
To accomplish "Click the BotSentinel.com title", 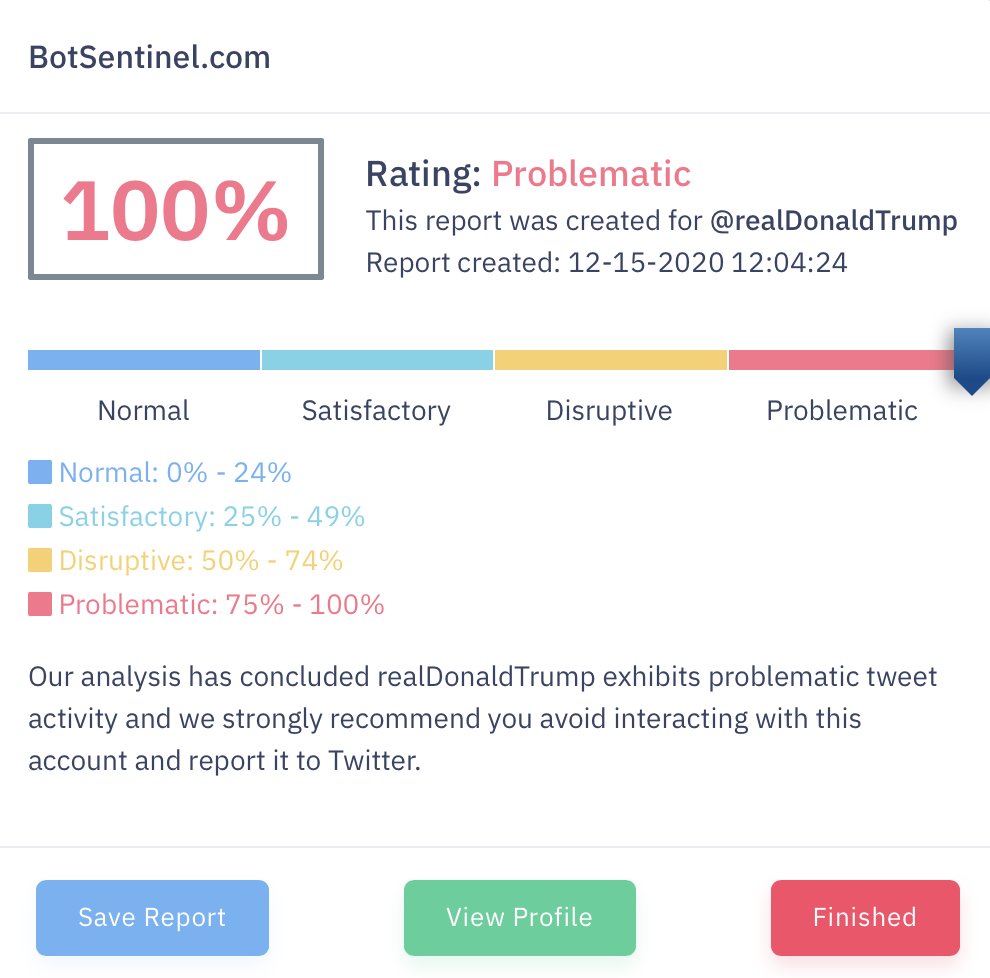I will (150, 57).
